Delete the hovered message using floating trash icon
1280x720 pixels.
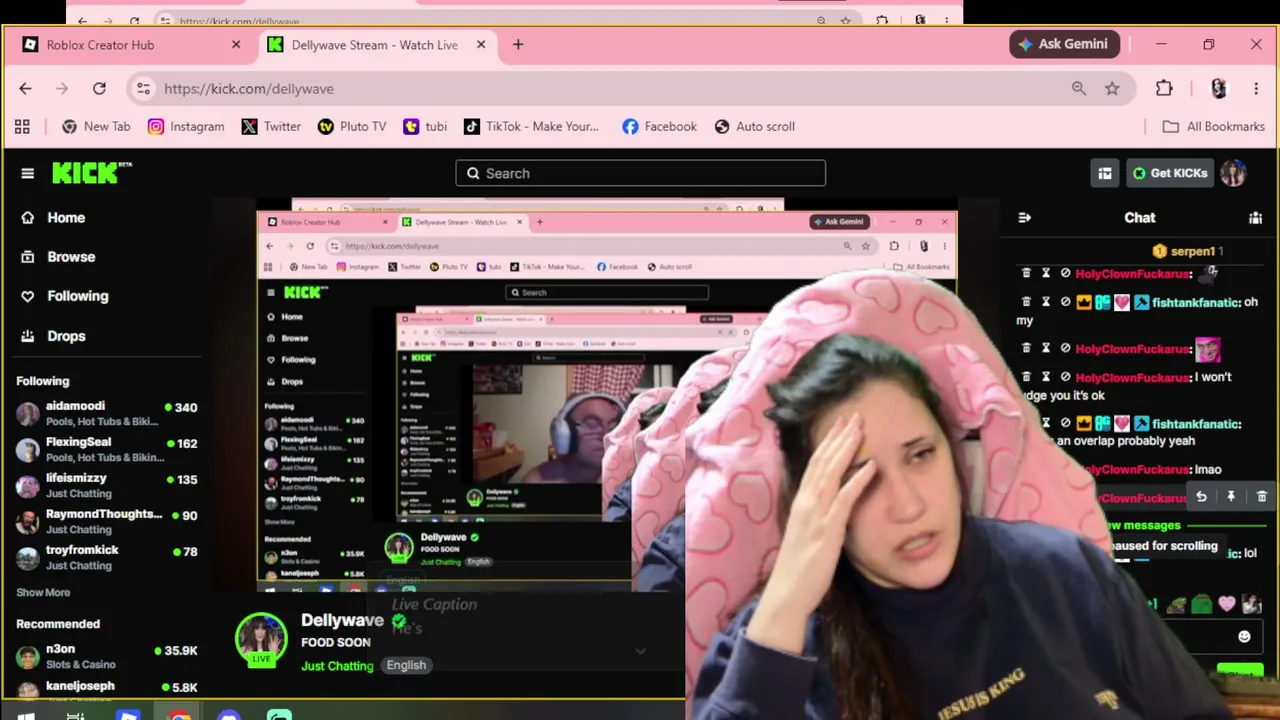click(1261, 497)
